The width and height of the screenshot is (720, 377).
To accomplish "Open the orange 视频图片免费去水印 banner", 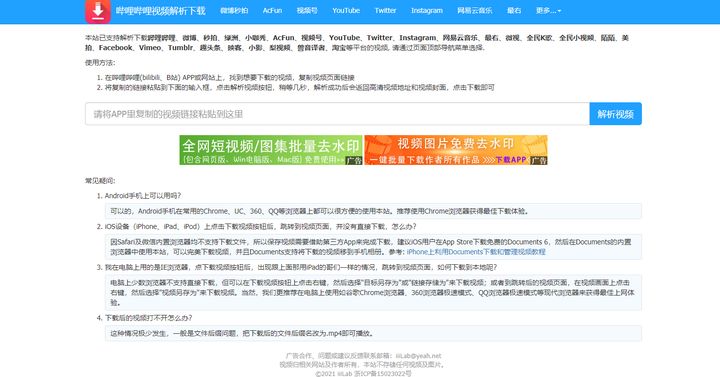I will pyautogui.click(x=456, y=150).
